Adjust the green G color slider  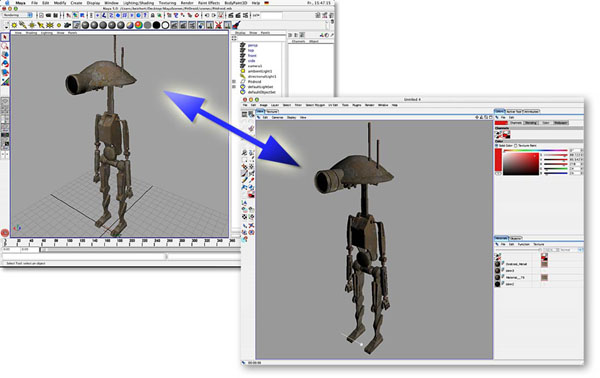(x=555, y=168)
